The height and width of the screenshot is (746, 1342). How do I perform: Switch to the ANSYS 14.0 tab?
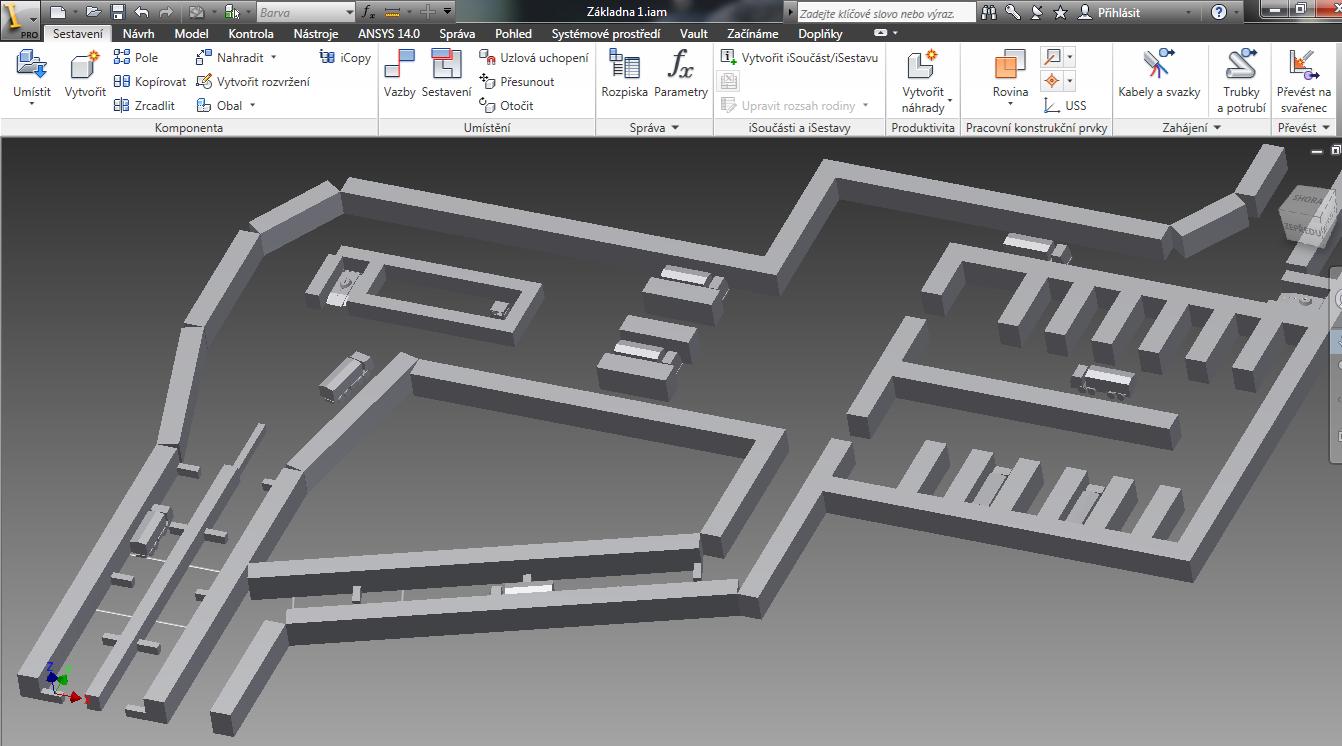click(x=389, y=34)
